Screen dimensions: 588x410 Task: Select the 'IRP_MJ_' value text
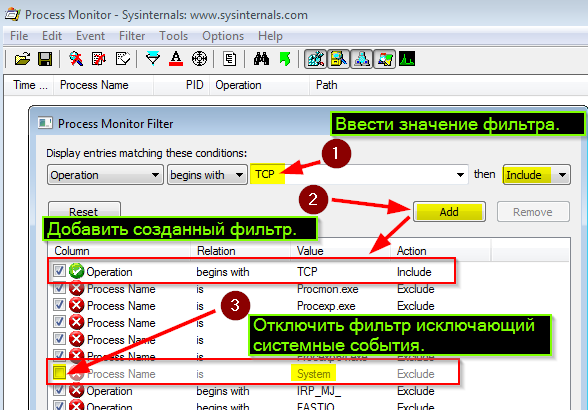(x=319, y=391)
